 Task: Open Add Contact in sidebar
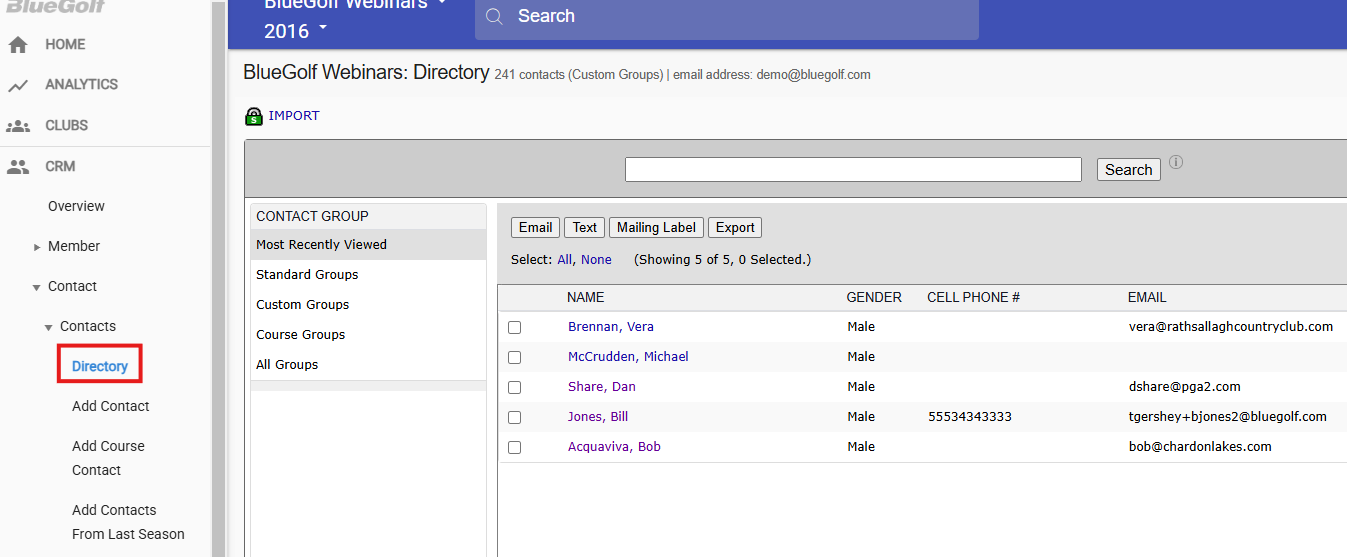pos(110,407)
